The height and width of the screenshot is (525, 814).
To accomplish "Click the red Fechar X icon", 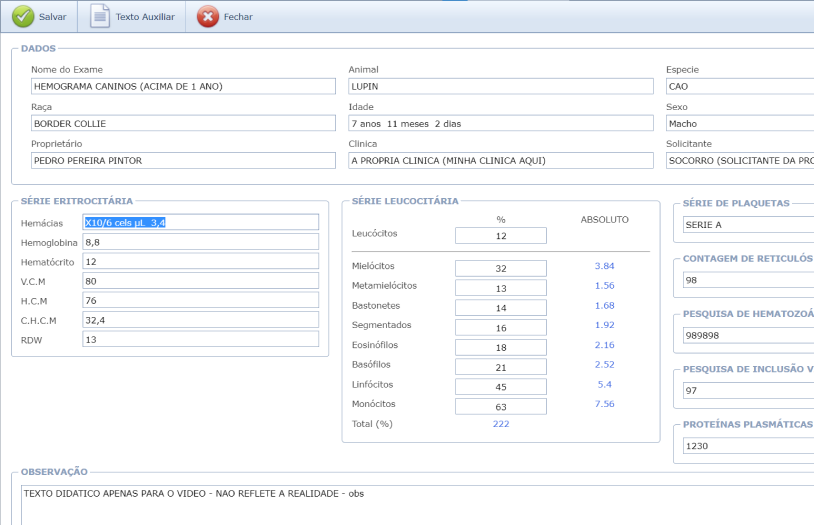I will point(207,16).
